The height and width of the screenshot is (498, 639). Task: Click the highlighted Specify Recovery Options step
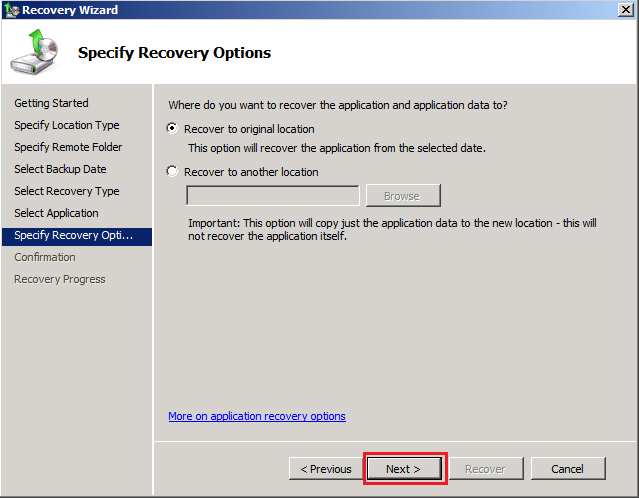(77, 235)
